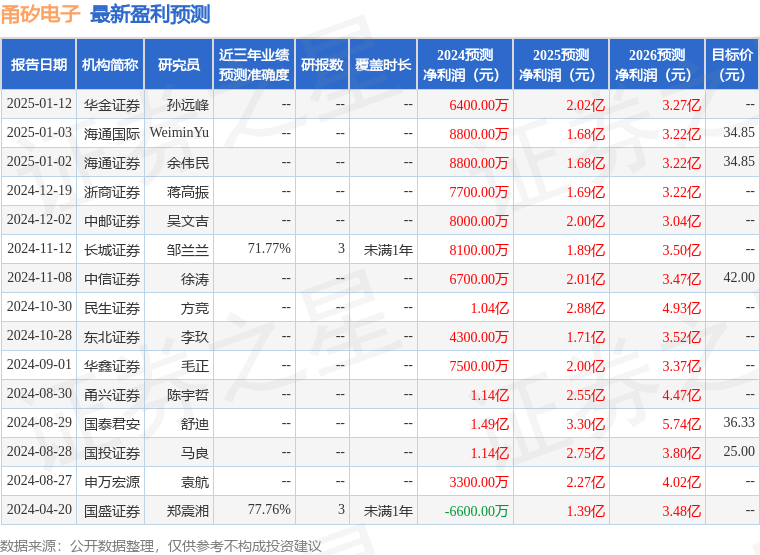Select the 中邮证券 institution cell
This screenshot has height=555, width=760.
[x=112, y=221]
